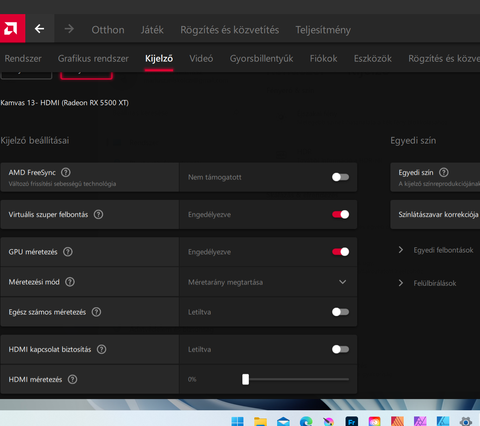
Task: Click the Egyedi szín setting card
Action: [435, 177]
